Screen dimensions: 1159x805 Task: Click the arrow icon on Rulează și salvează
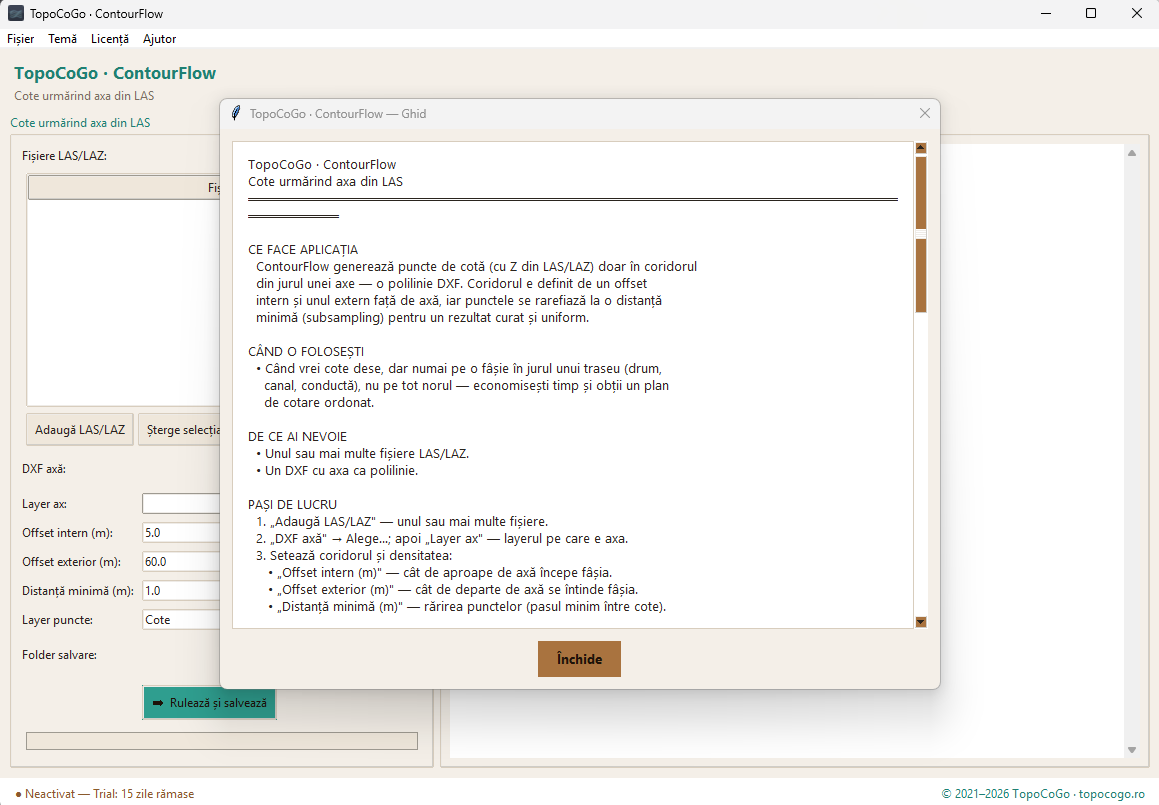[x=157, y=703]
